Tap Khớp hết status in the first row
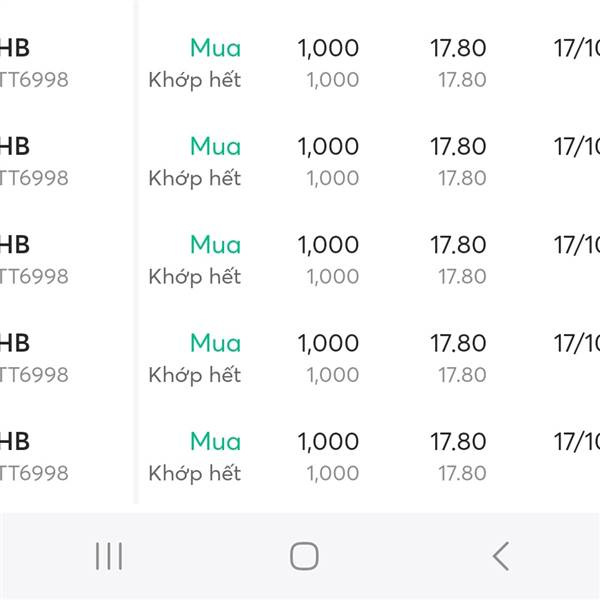Viewport: 600px width, 600px height. click(195, 80)
